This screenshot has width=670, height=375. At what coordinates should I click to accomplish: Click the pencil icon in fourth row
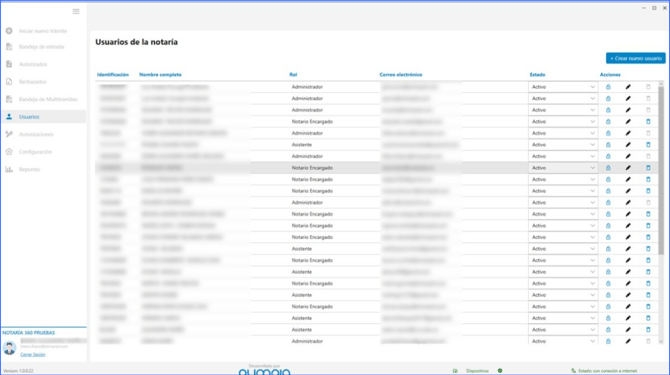pyautogui.click(x=628, y=122)
